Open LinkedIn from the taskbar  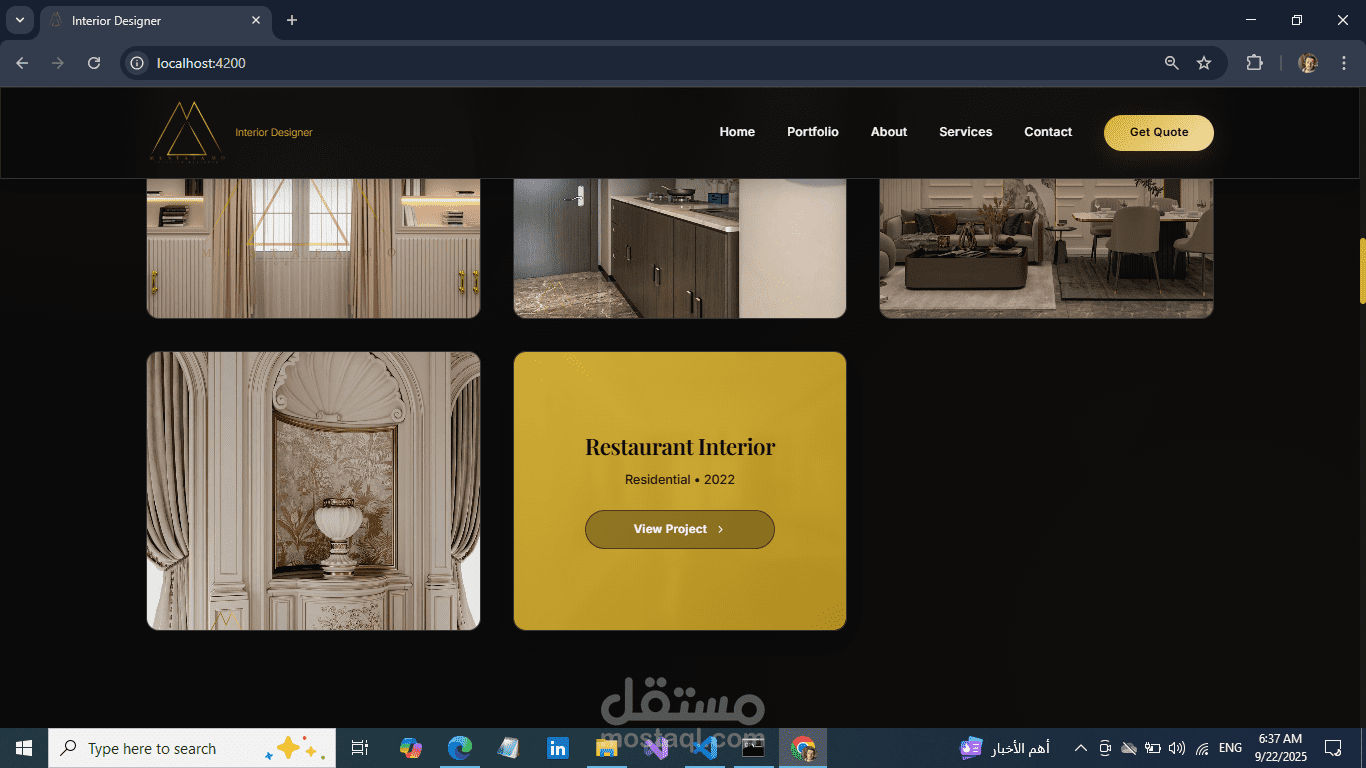click(x=557, y=748)
